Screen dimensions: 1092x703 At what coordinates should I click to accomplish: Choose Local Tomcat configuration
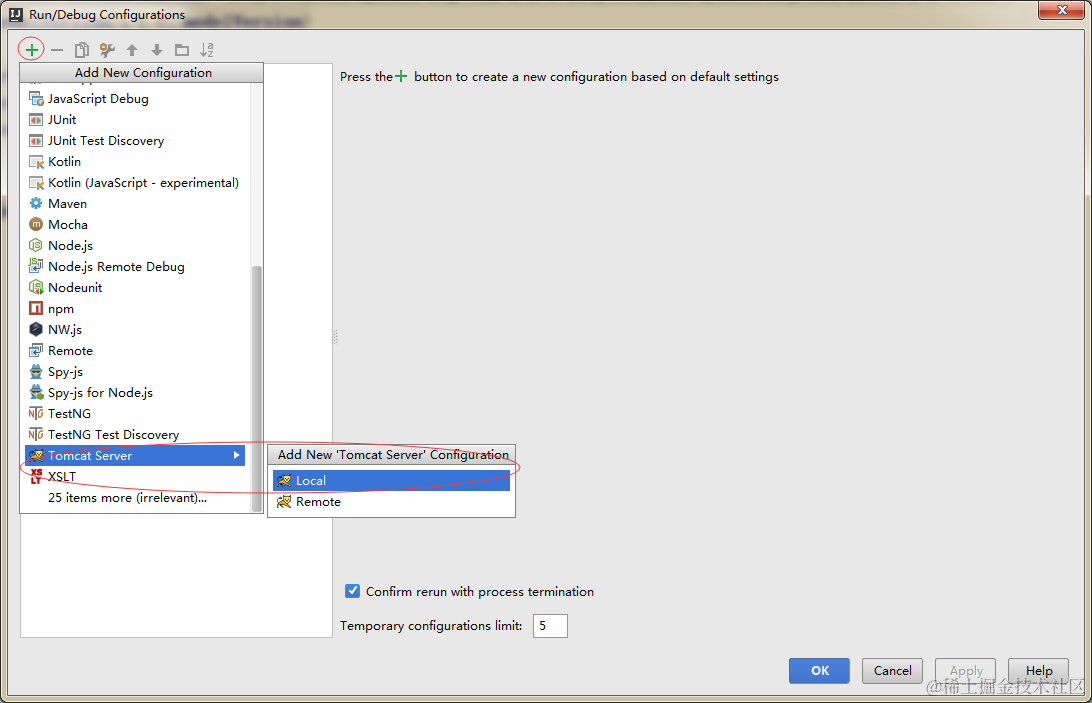point(391,481)
